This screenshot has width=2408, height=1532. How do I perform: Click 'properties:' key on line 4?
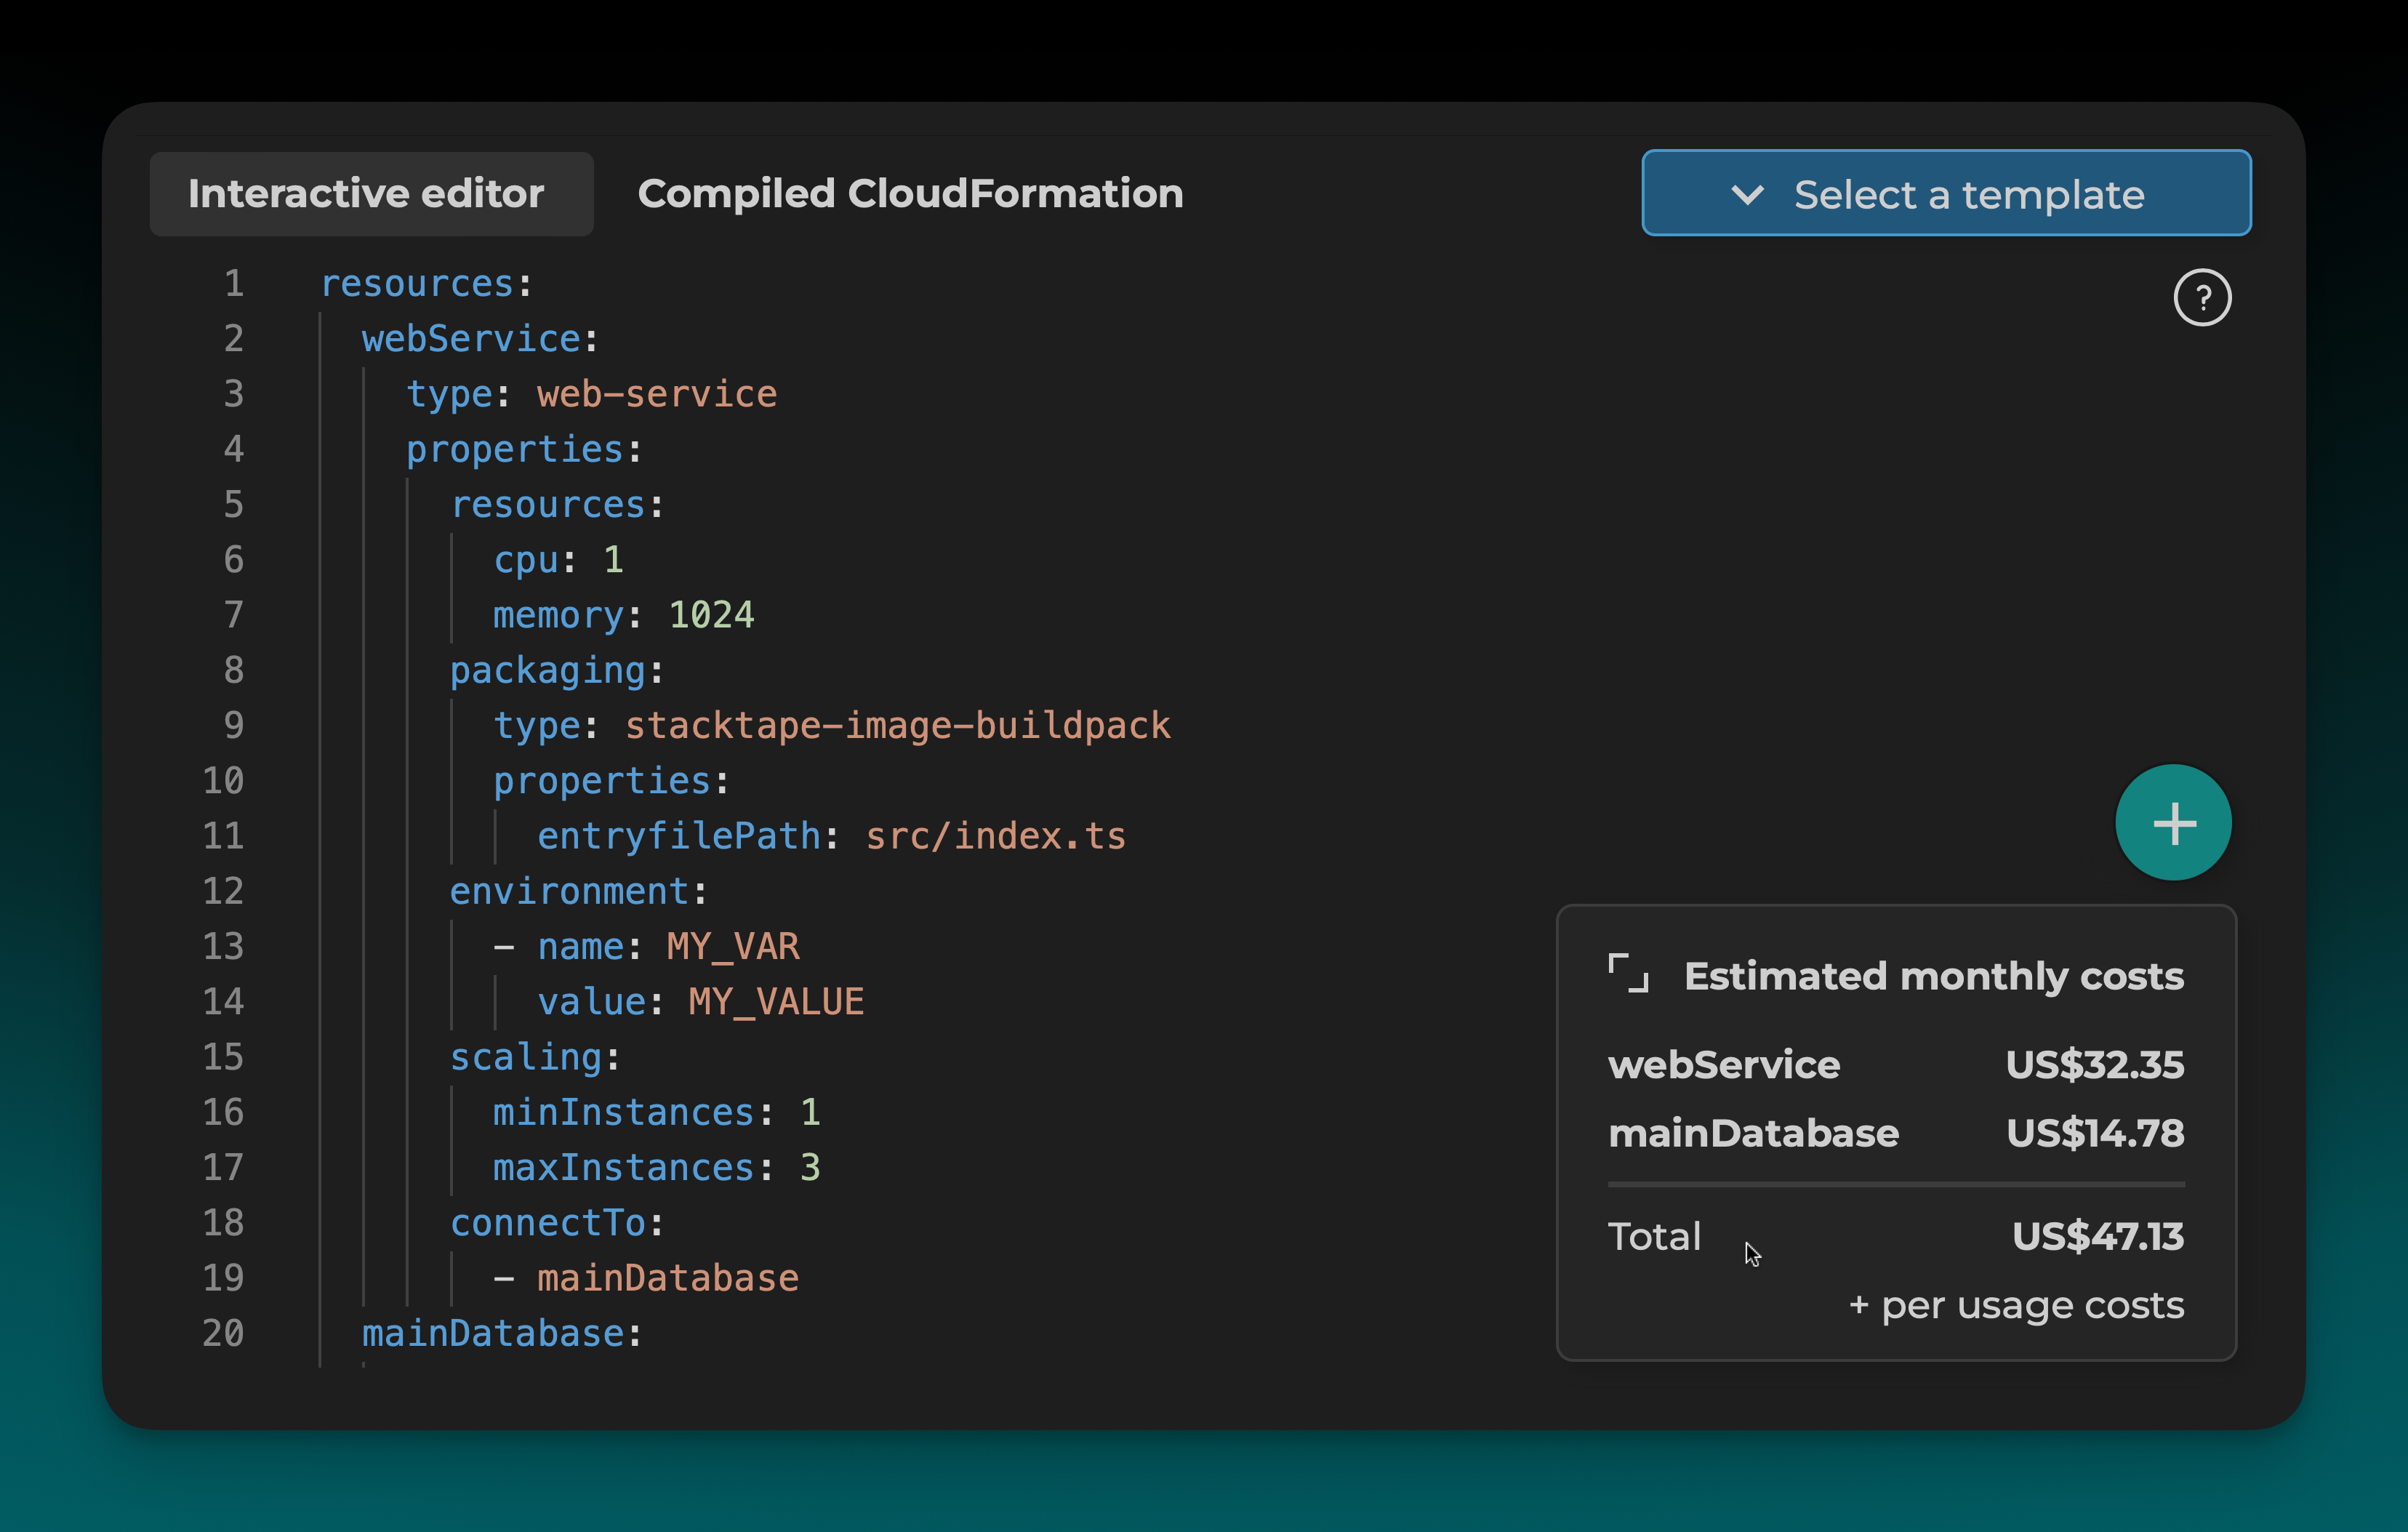(524, 450)
